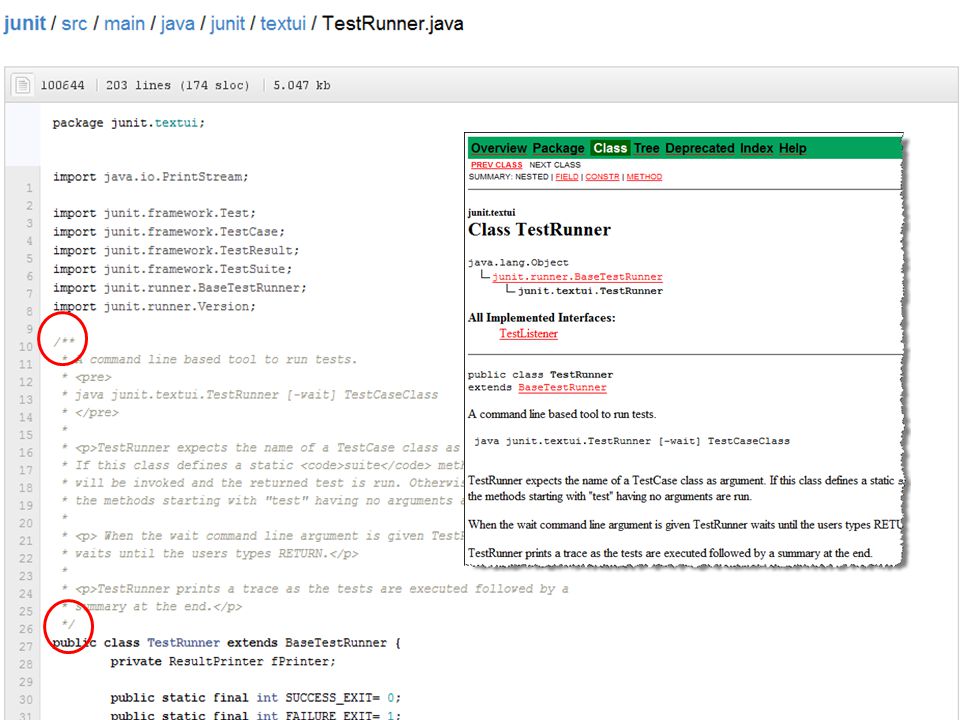This screenshot has height=720, width=960.
Task: Click 'All Implemented Interfaces:' label
Action: click(x=542, y=318)
